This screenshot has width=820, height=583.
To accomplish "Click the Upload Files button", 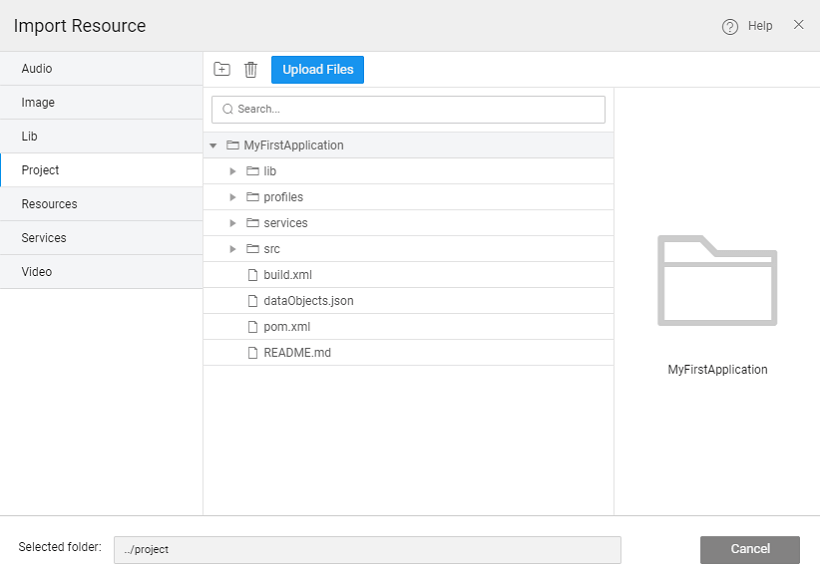I will click(x=317, y=69).
